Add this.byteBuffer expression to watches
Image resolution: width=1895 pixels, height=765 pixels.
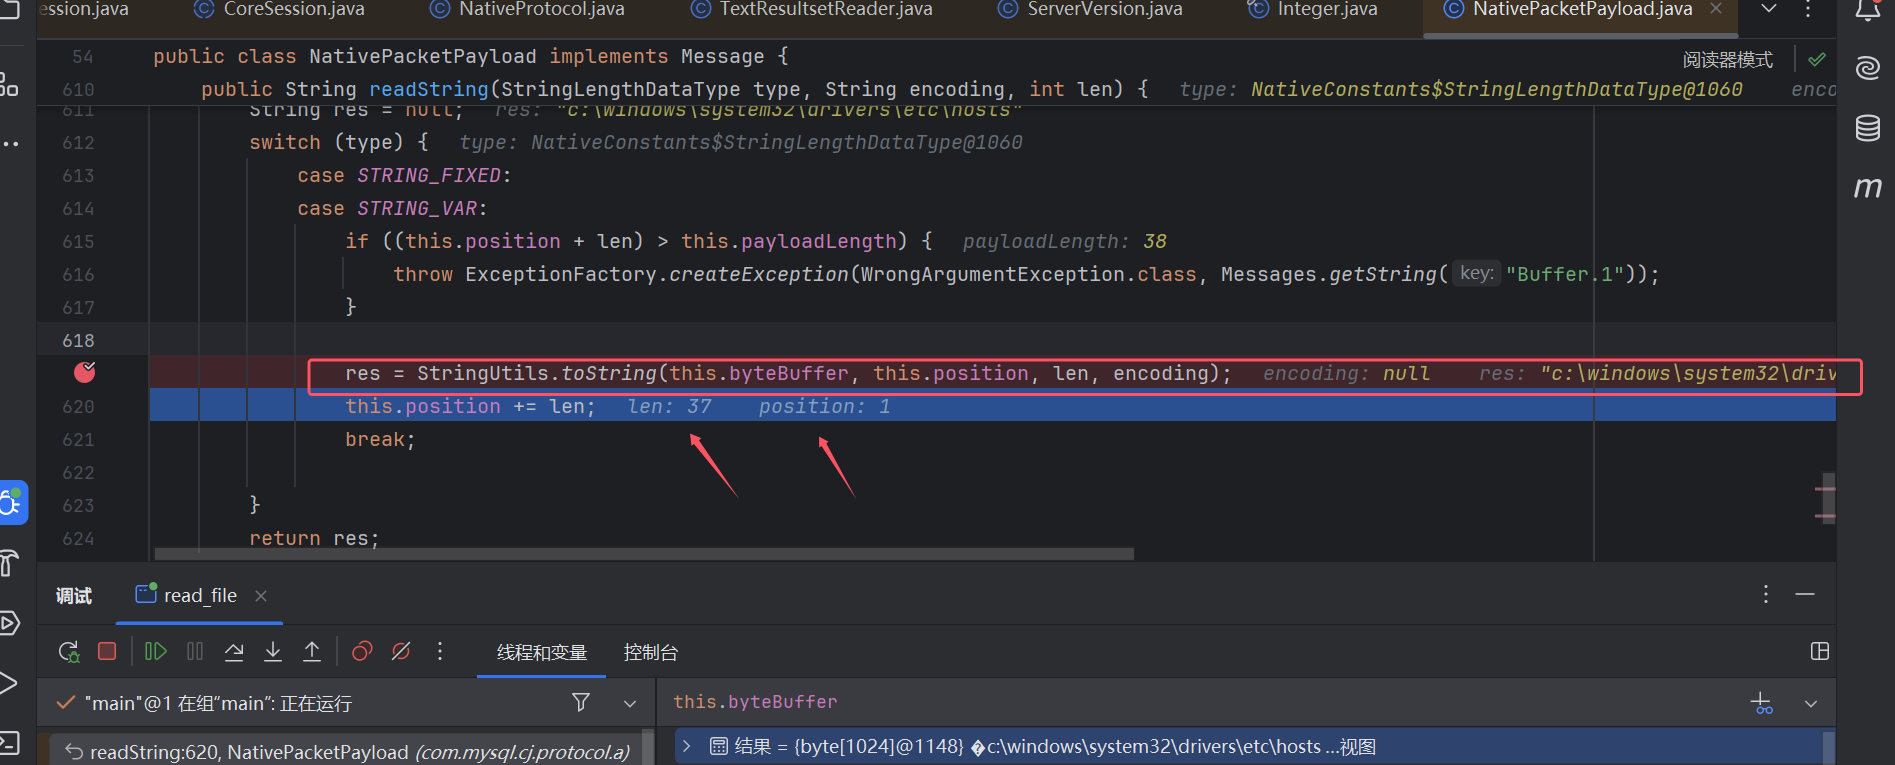[1762, 704]
